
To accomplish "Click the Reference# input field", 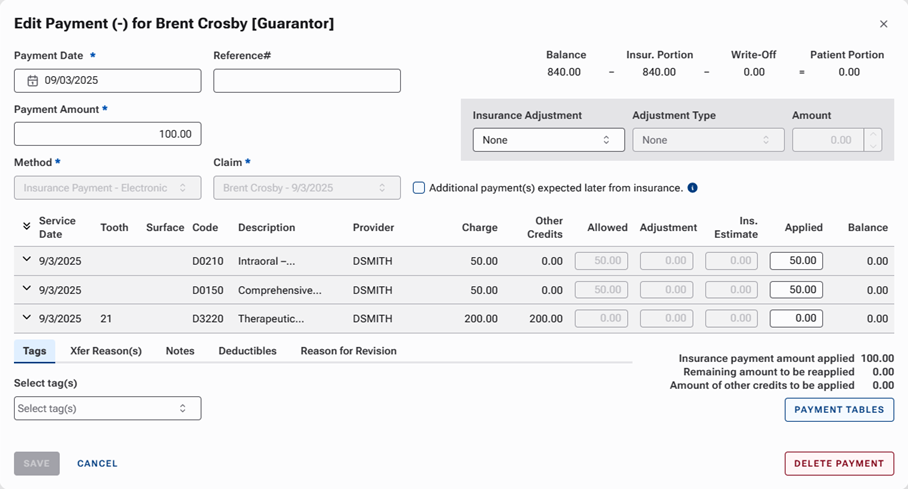I will point(306,81).
